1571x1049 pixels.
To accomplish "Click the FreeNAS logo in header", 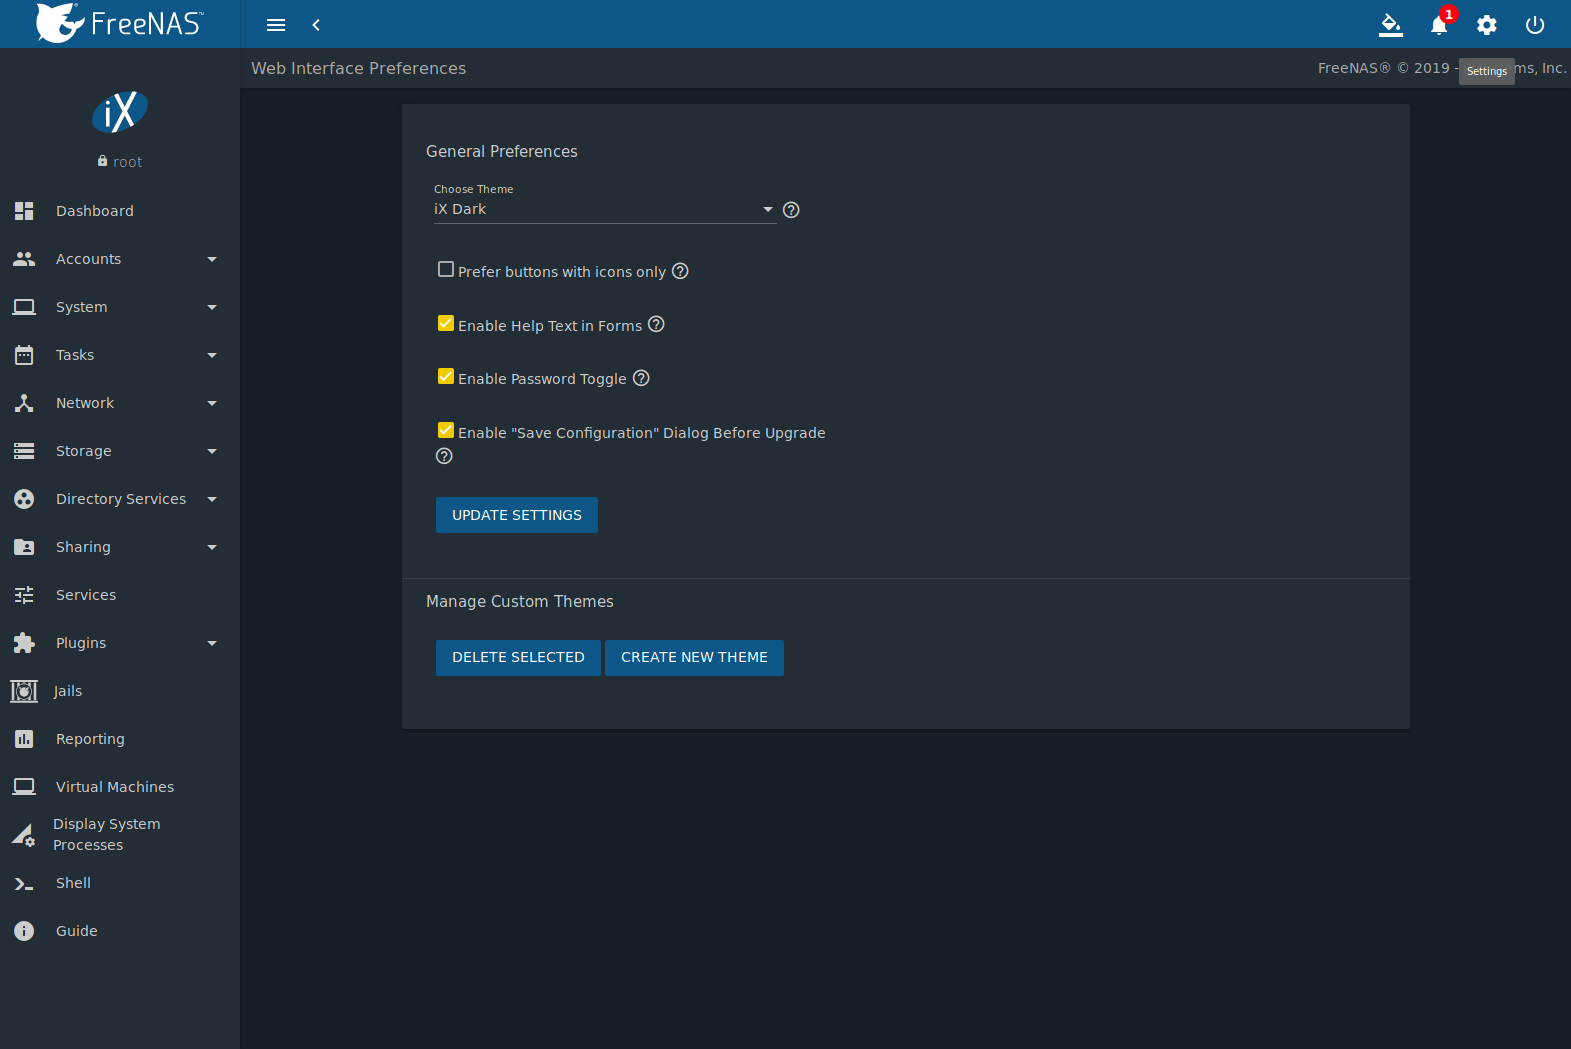I will [119, 23].
